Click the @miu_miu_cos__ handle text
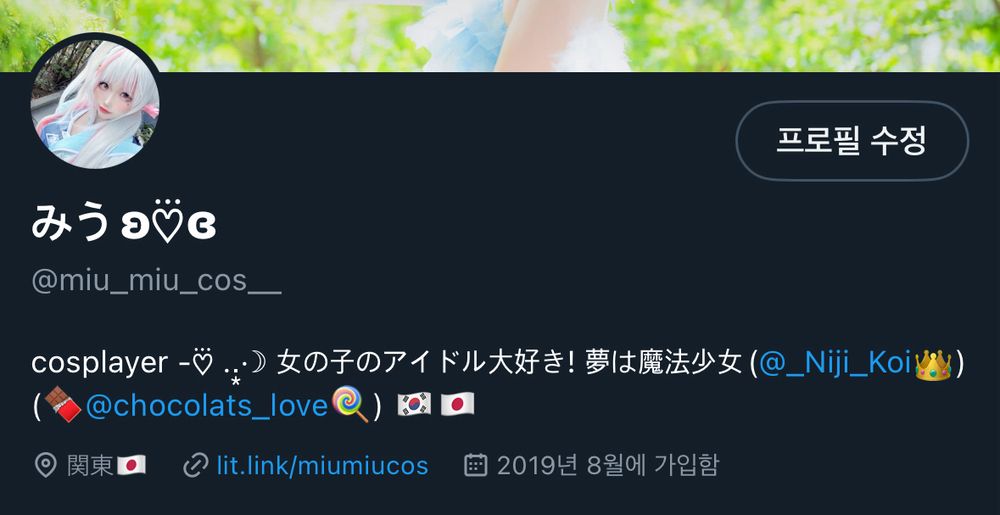Image resolution: width=1000 pixels, height=515 pixels. (156, 281)
